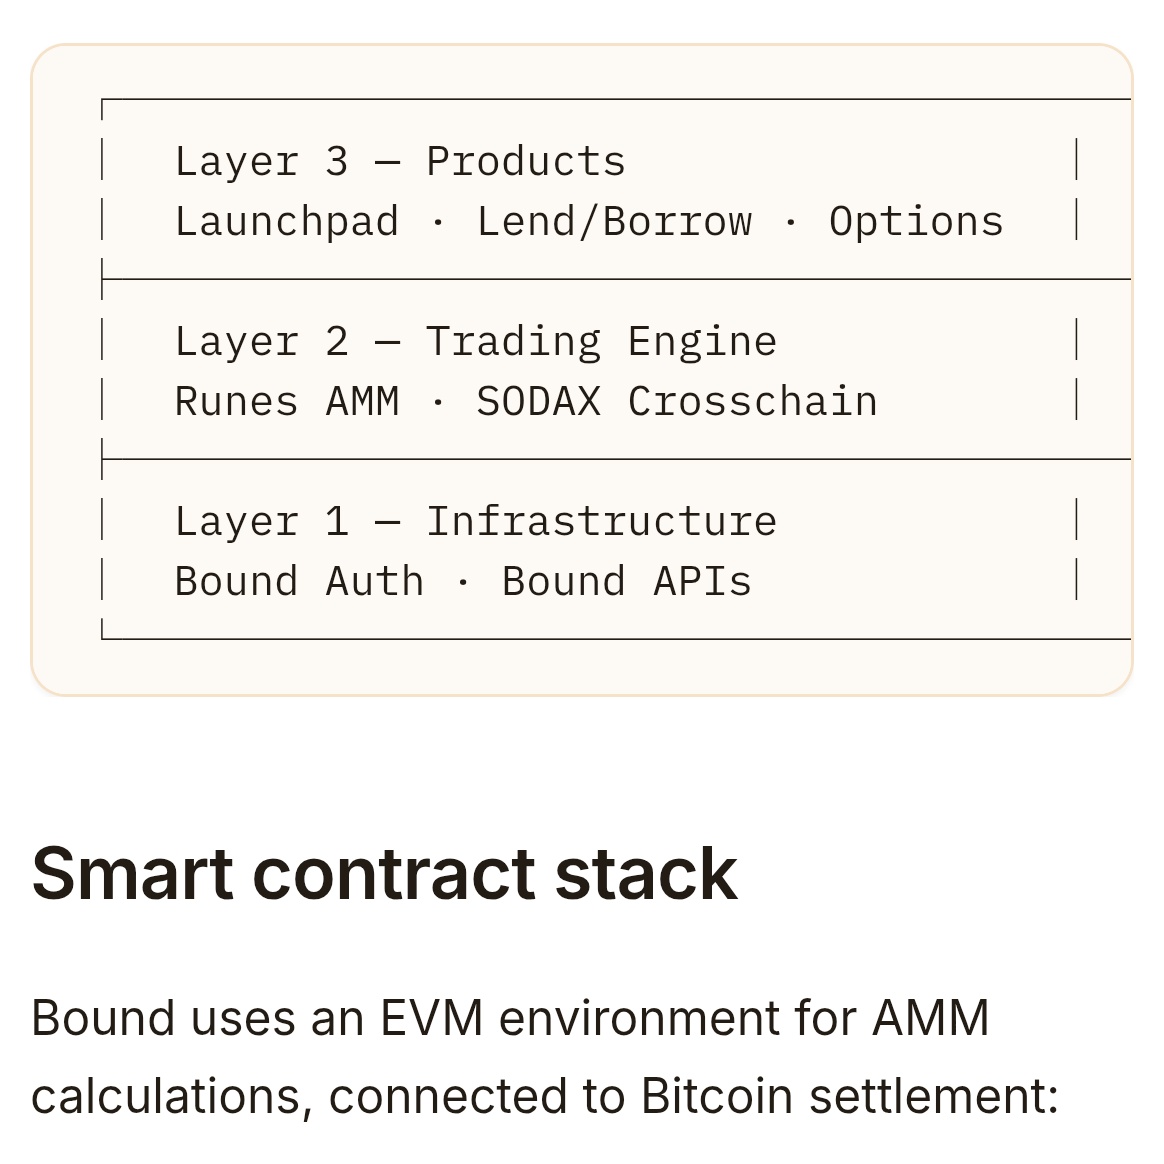Click "Options" in the products row

coord(916,222)
